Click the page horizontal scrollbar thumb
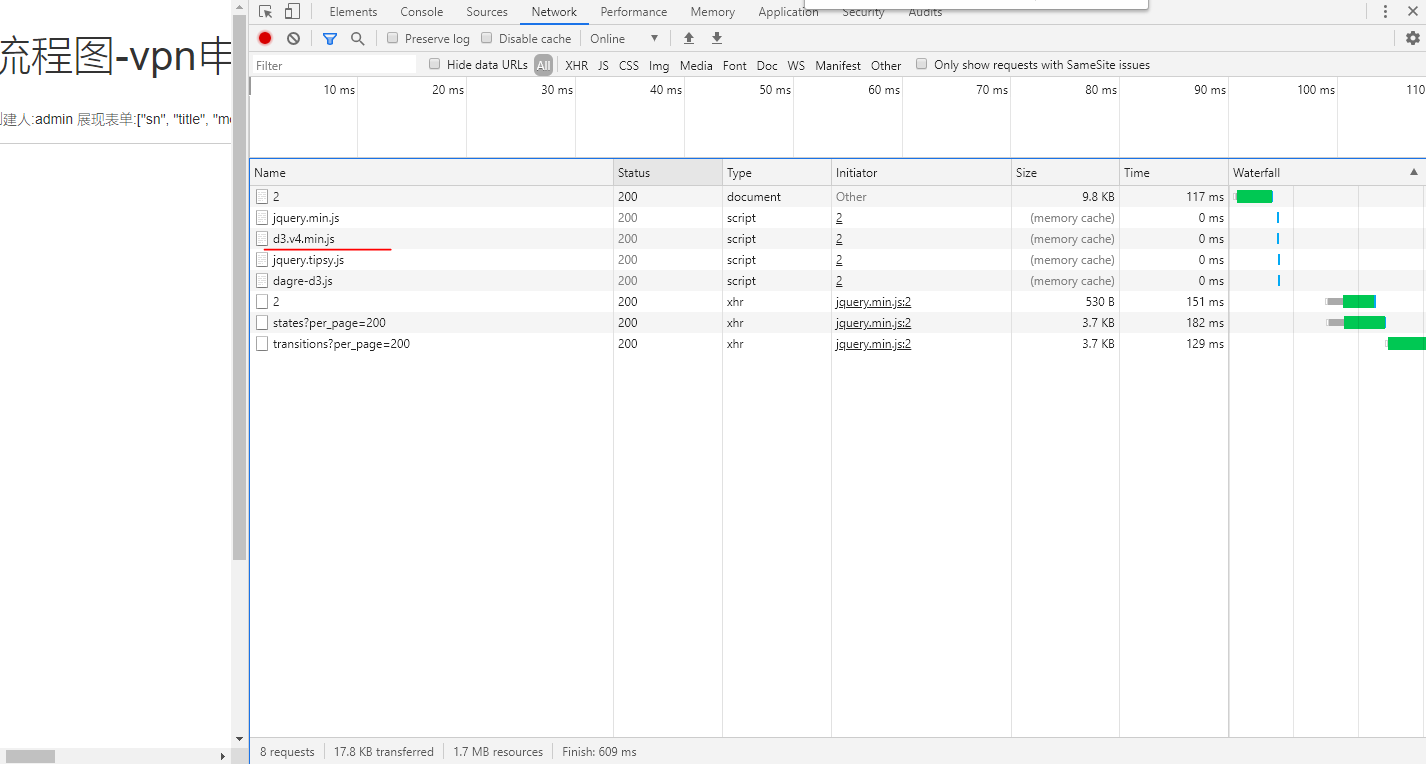Viewport: 1426px width, 764px height. (x=30, y=756)
